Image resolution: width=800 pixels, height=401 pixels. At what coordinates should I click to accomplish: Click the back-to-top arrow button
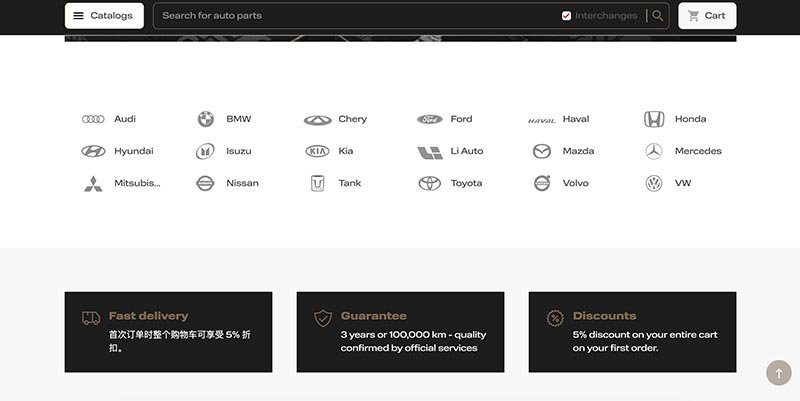(x=779, y=372)
